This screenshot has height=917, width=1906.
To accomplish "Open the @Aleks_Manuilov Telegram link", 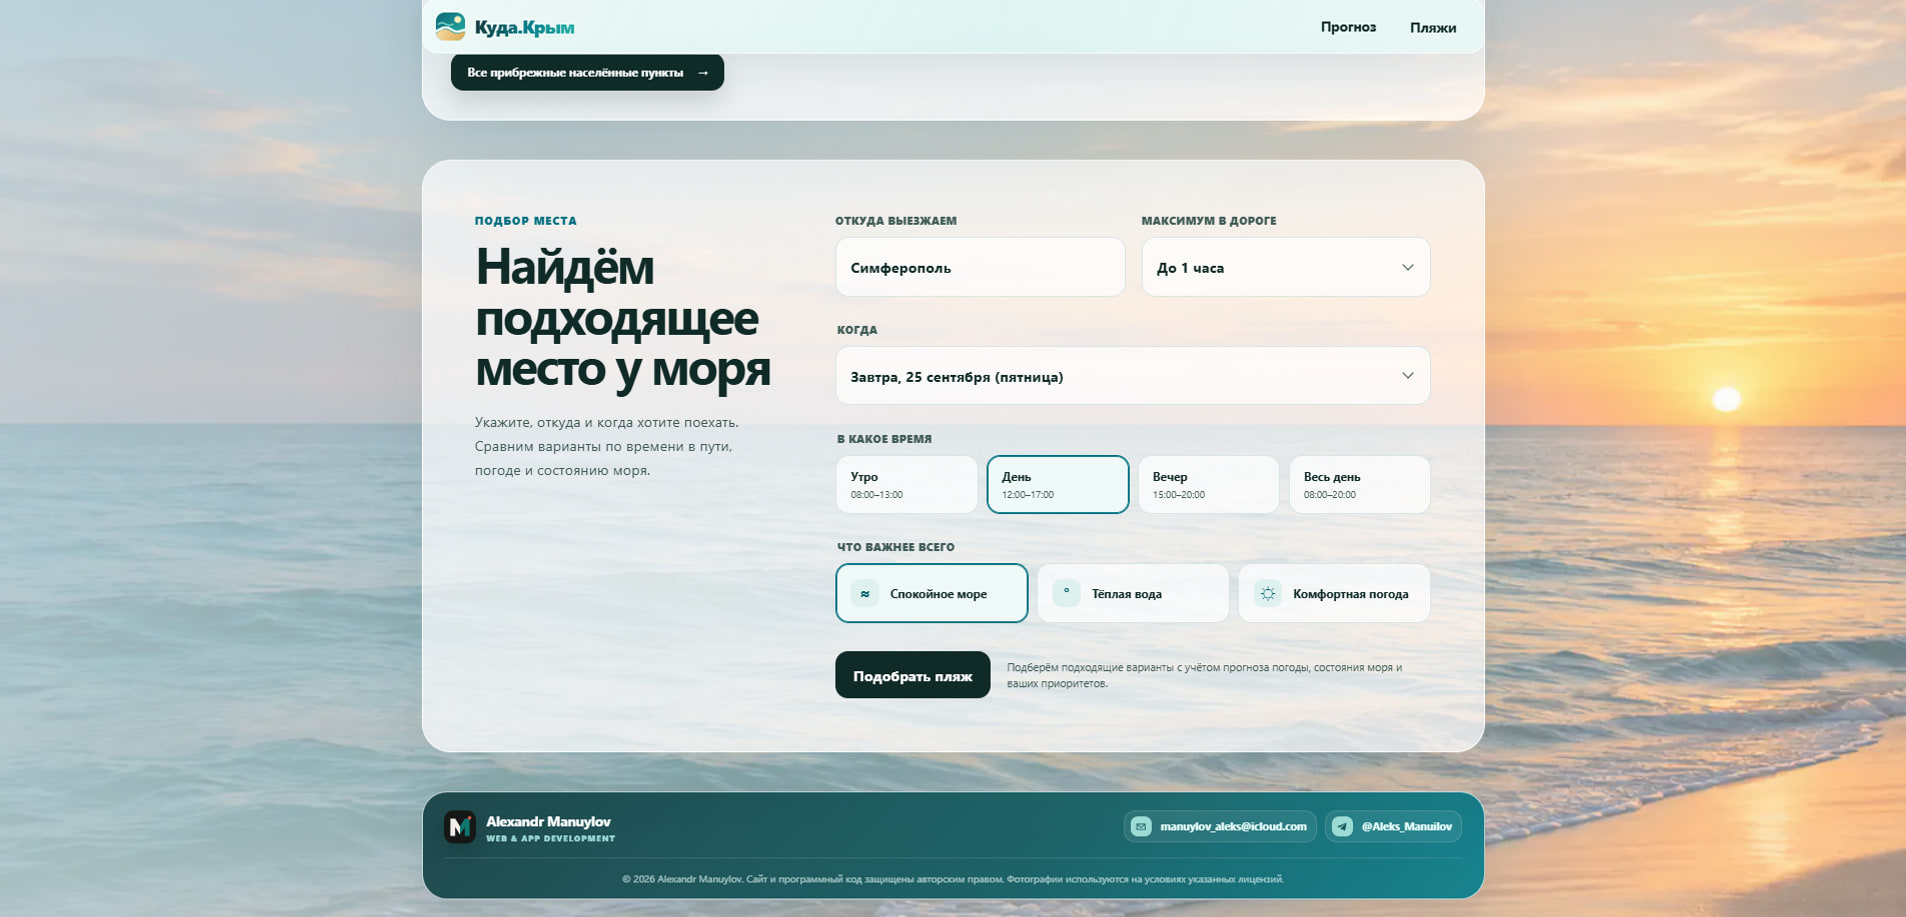I will [x=1393, y=827].
